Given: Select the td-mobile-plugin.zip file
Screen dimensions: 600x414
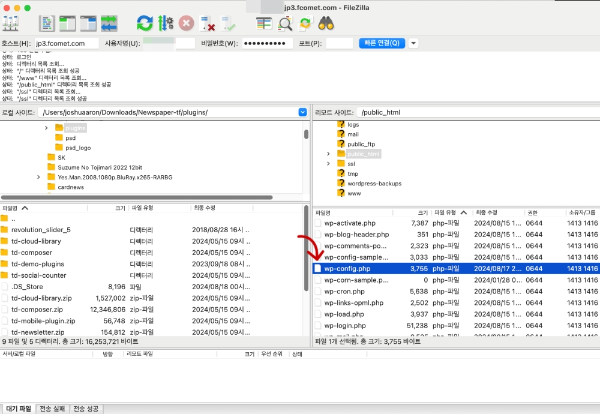Looking at the screenshot, I should pyautogui.click(x=152, y=321).
